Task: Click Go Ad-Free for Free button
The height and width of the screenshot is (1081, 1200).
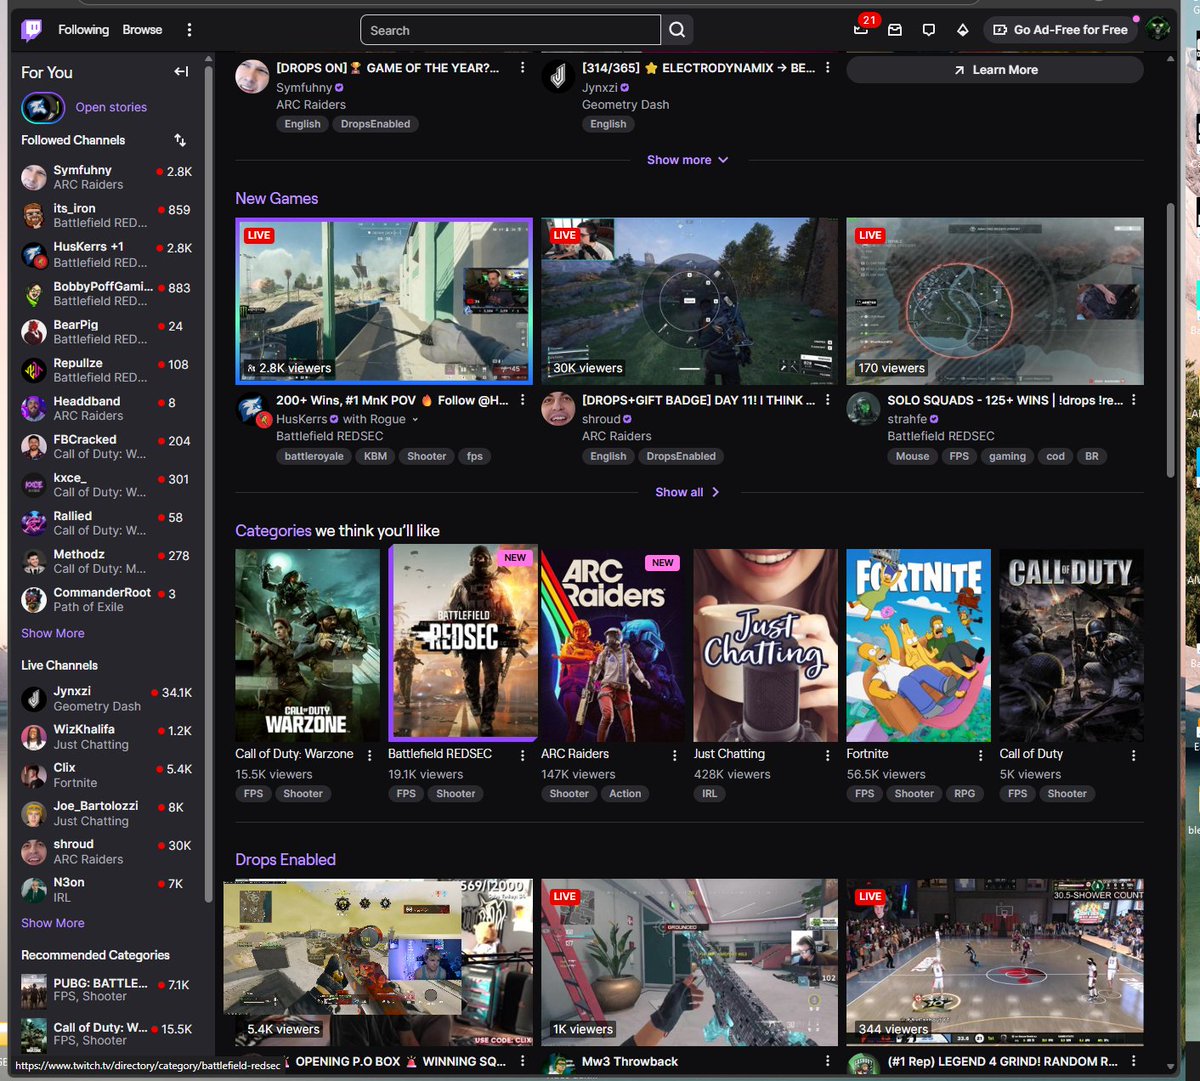Action: click(x=1060, y=30)
